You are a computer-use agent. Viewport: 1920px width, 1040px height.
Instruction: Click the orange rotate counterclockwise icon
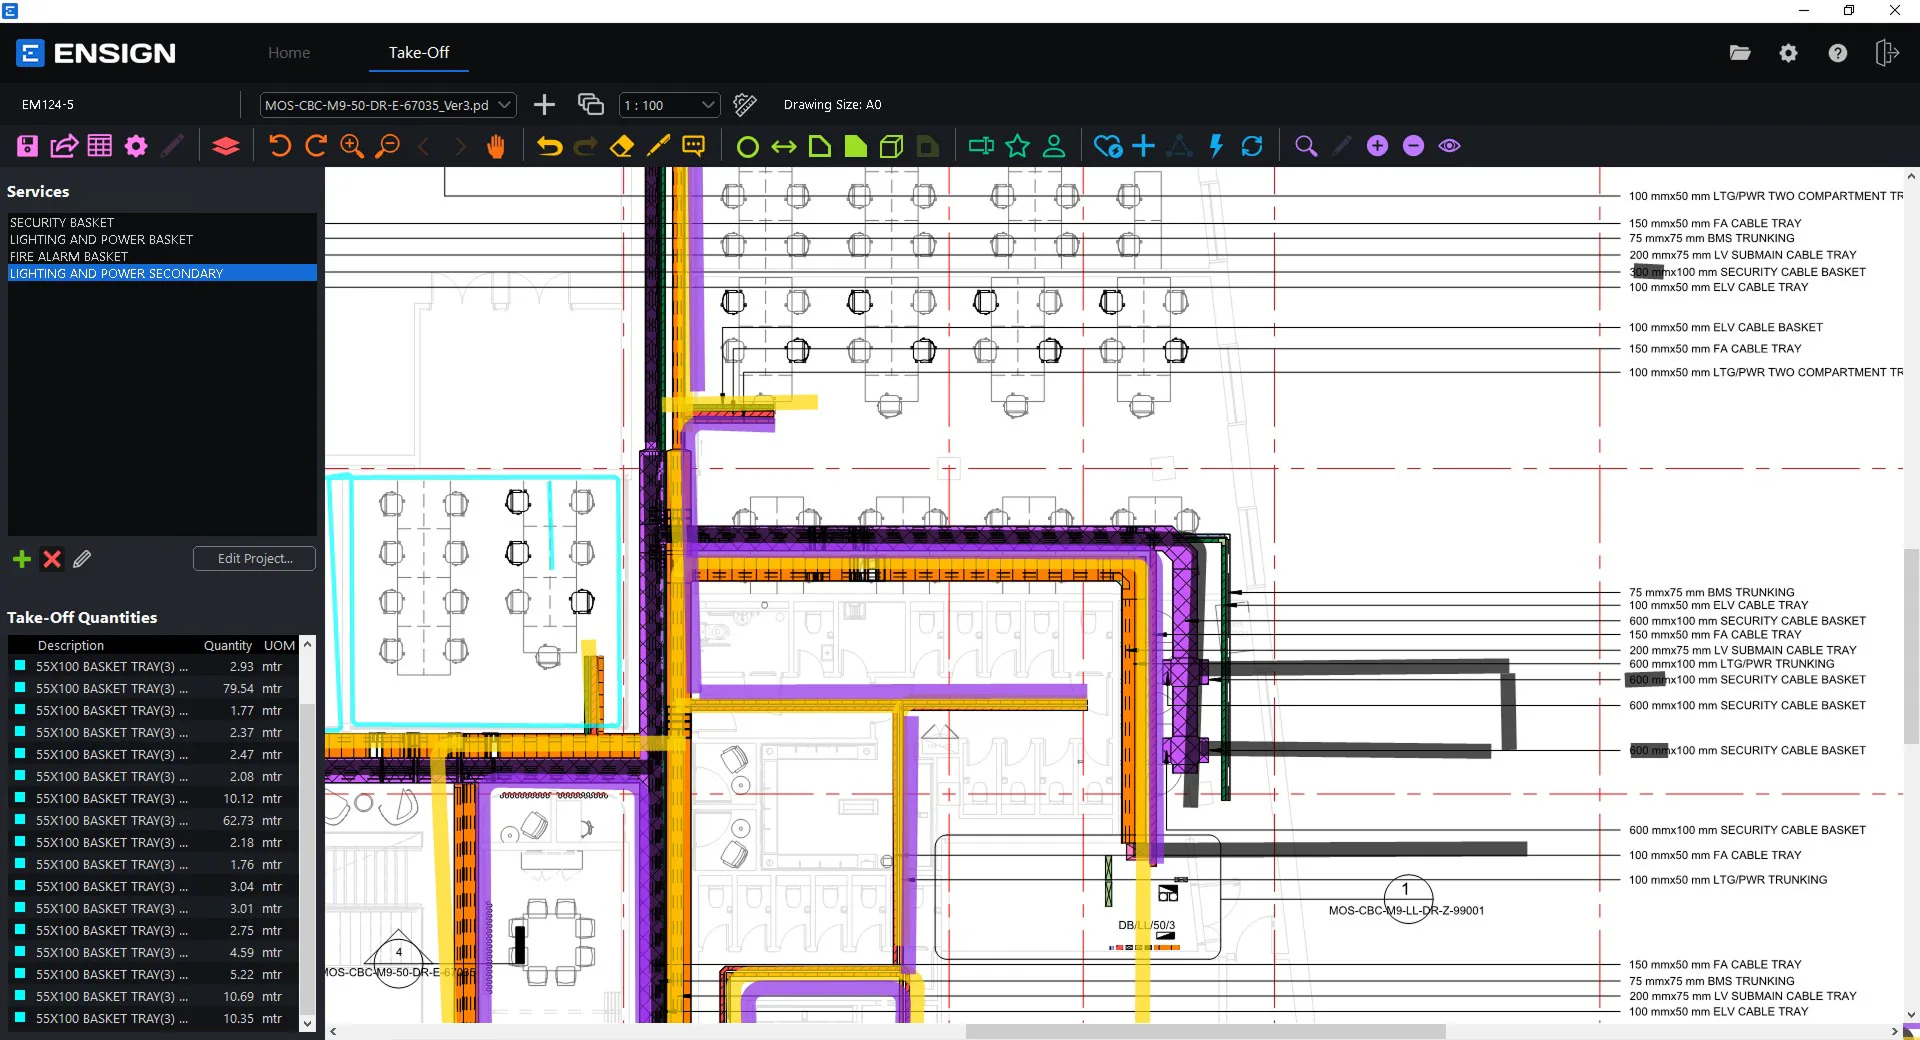(280, 146)
